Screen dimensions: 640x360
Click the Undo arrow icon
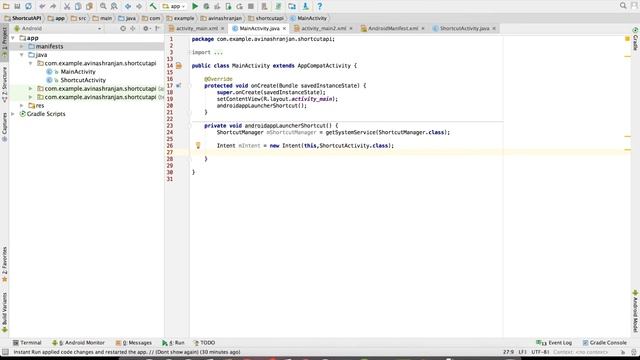(42, 6)
